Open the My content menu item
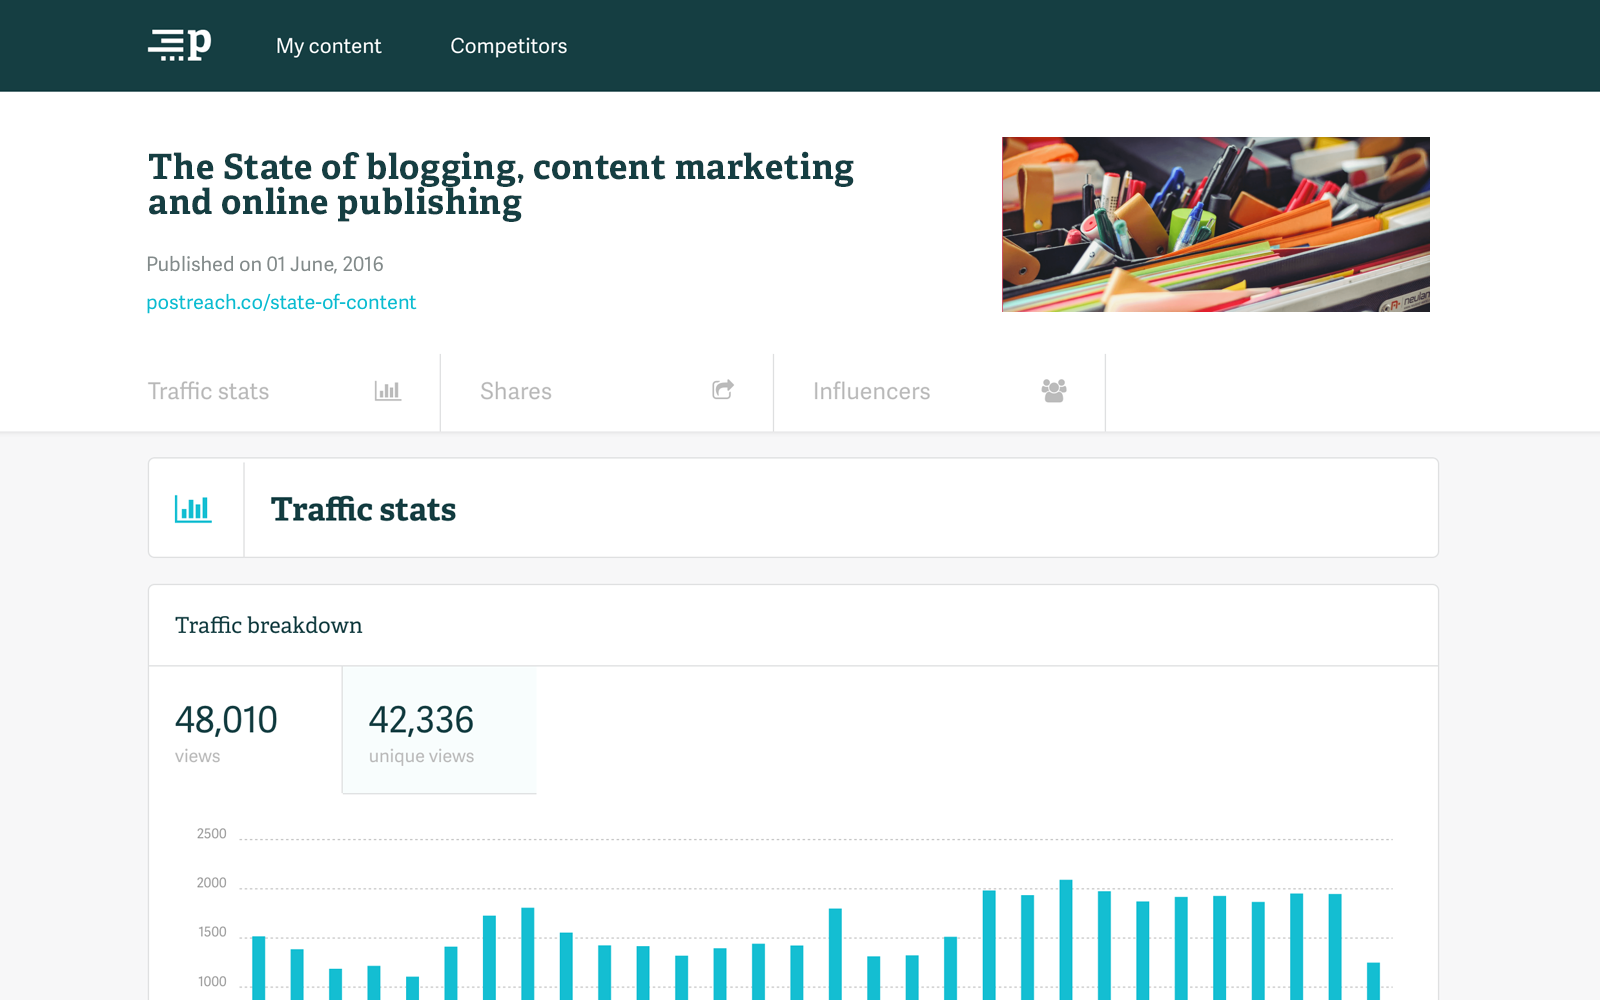The height and width of the screenshot is (1000, 1600). click(x=328, y=46)
